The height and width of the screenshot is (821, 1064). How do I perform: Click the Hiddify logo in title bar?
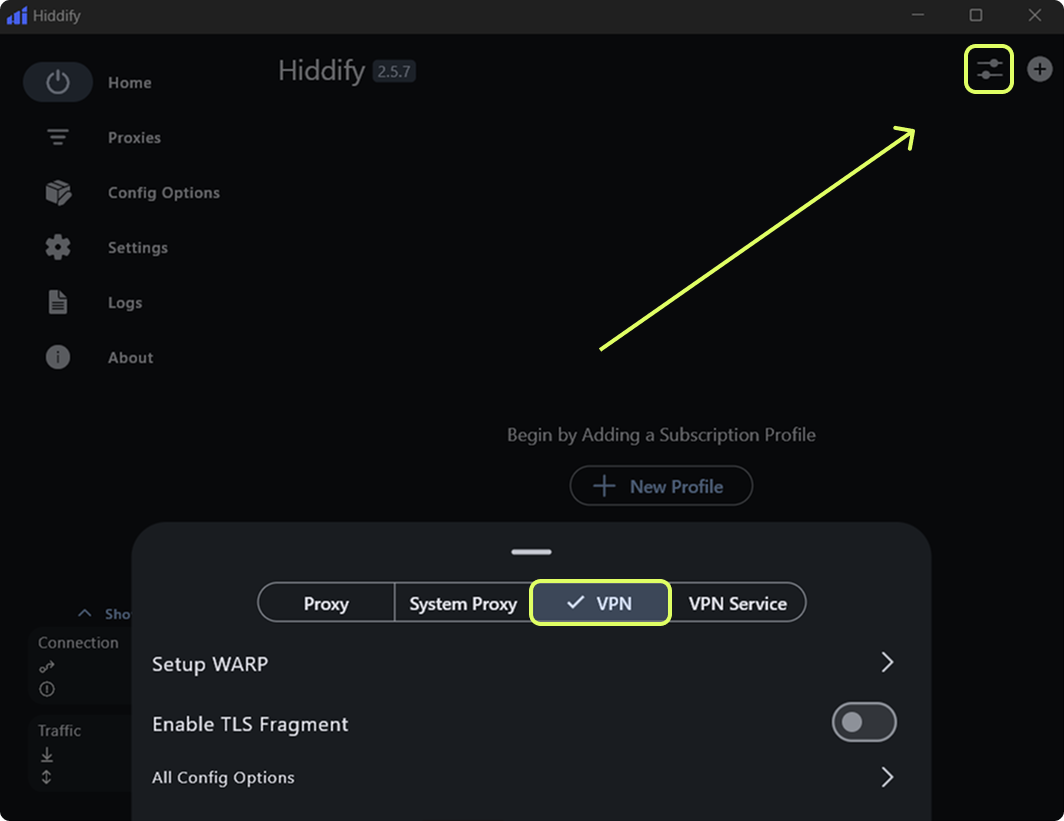tap(17, 15)
